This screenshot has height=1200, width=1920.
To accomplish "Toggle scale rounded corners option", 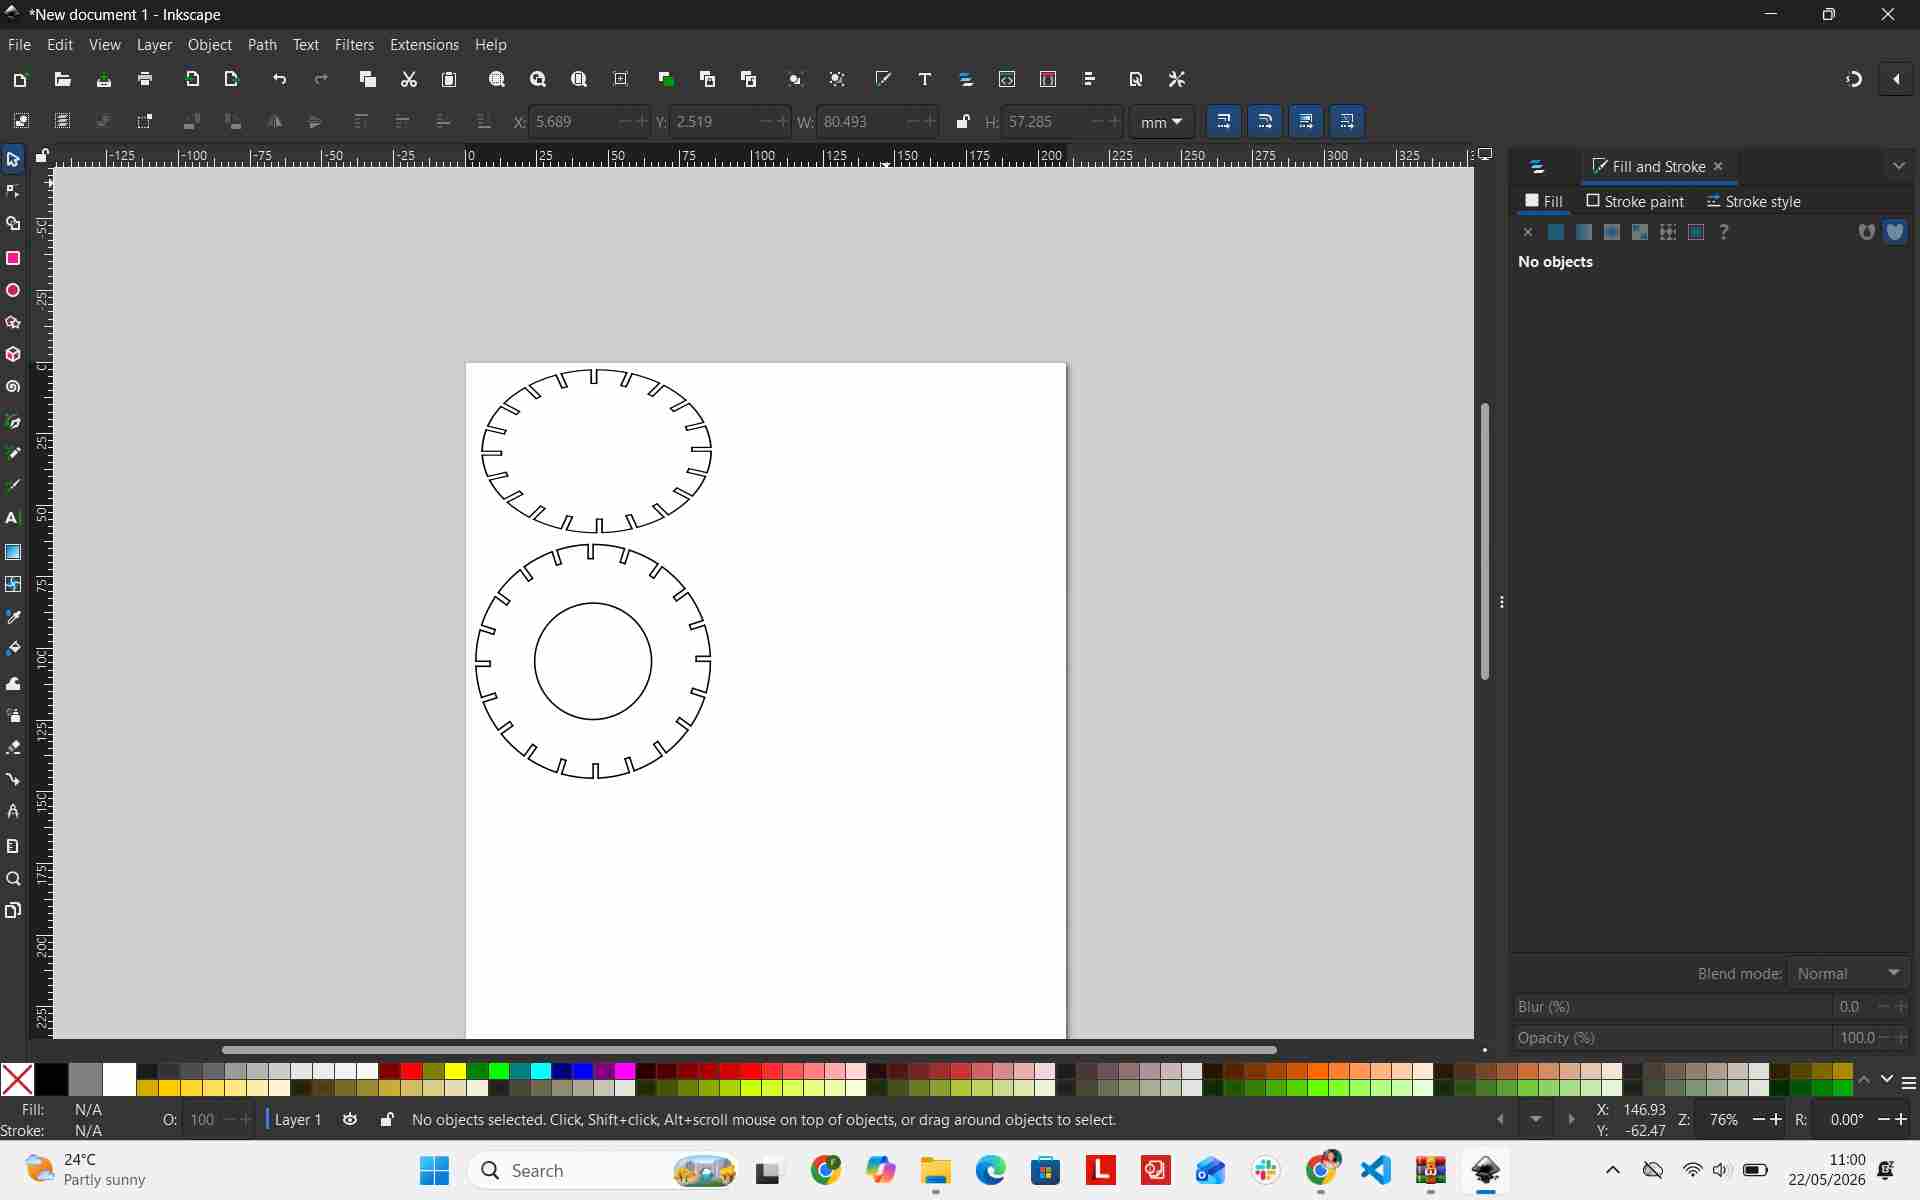I will [x=1265, y=121].
